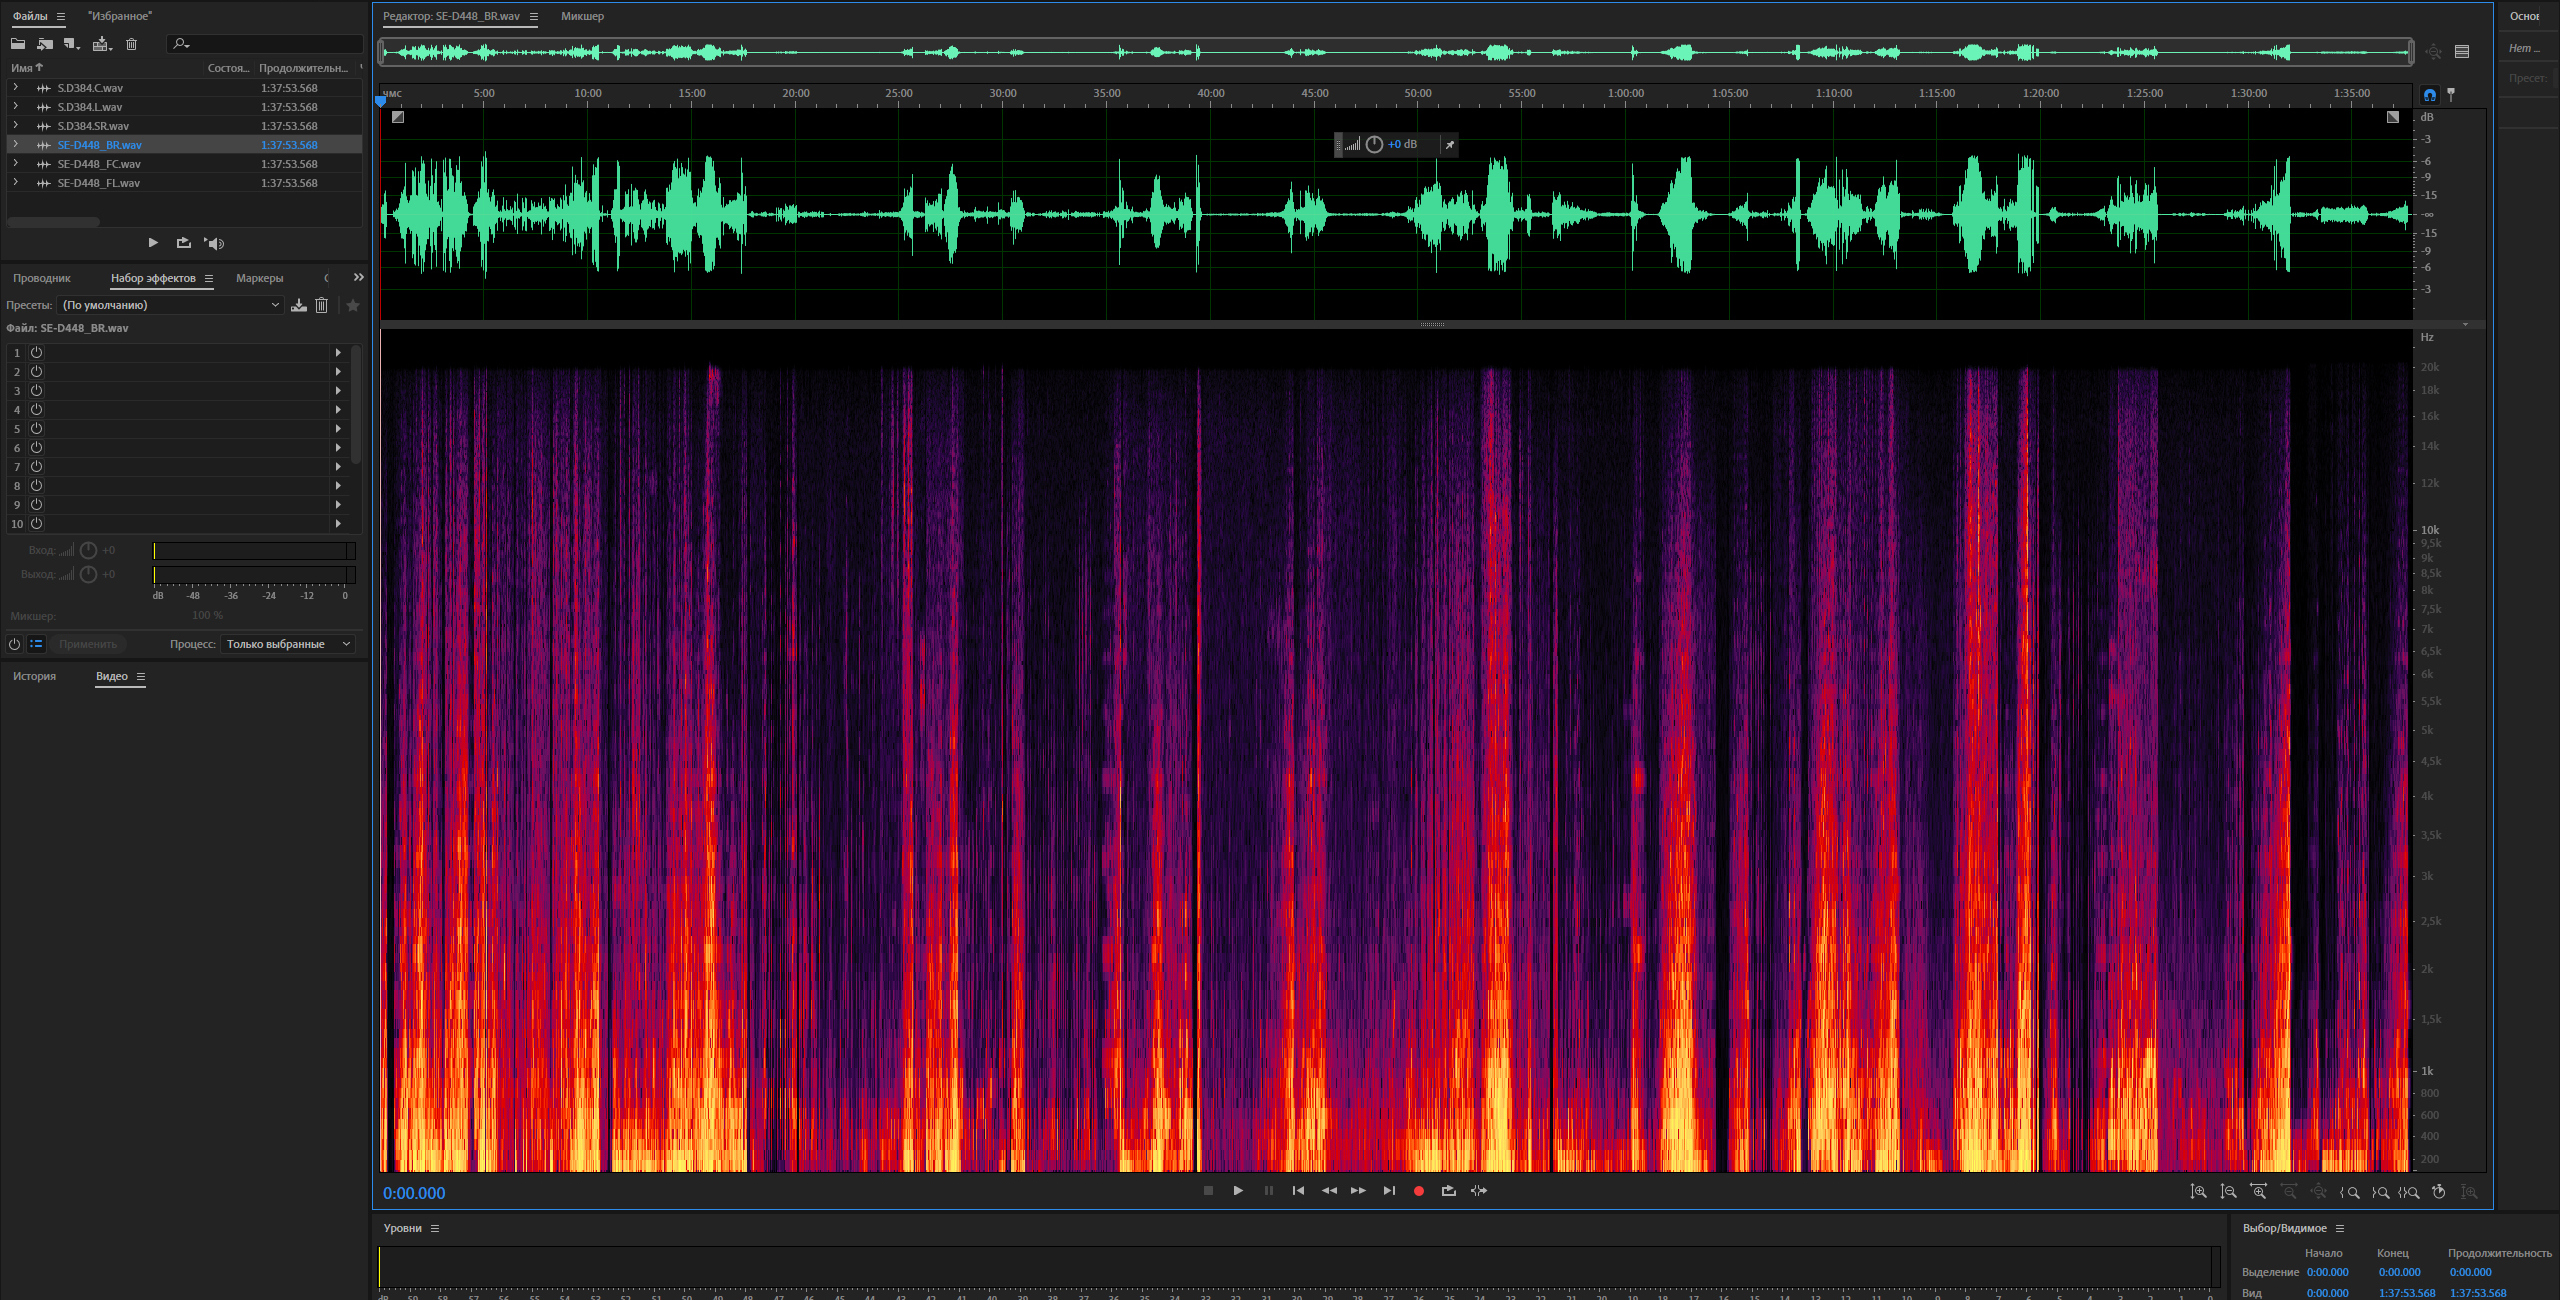Click the +0 dB volume knob
The image size is (2560, 1300).
click(x=1374, y=145)
